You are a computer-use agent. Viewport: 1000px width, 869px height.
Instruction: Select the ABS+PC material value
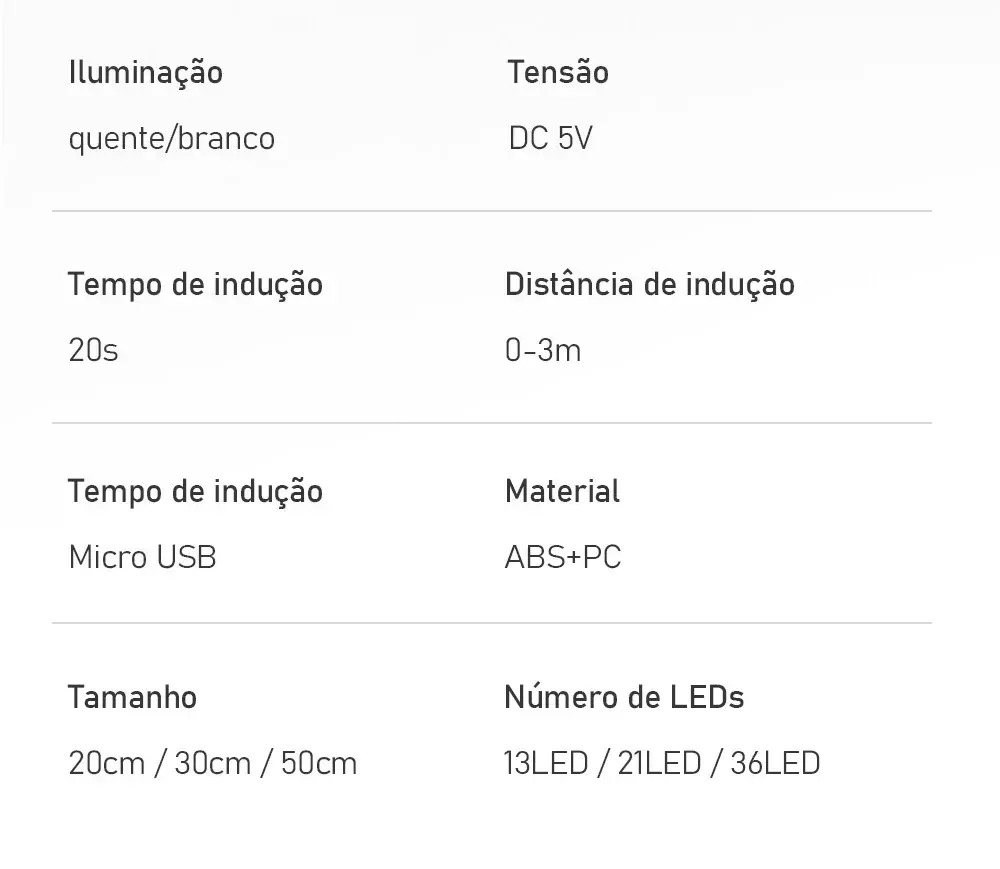(x=562, y=557)
